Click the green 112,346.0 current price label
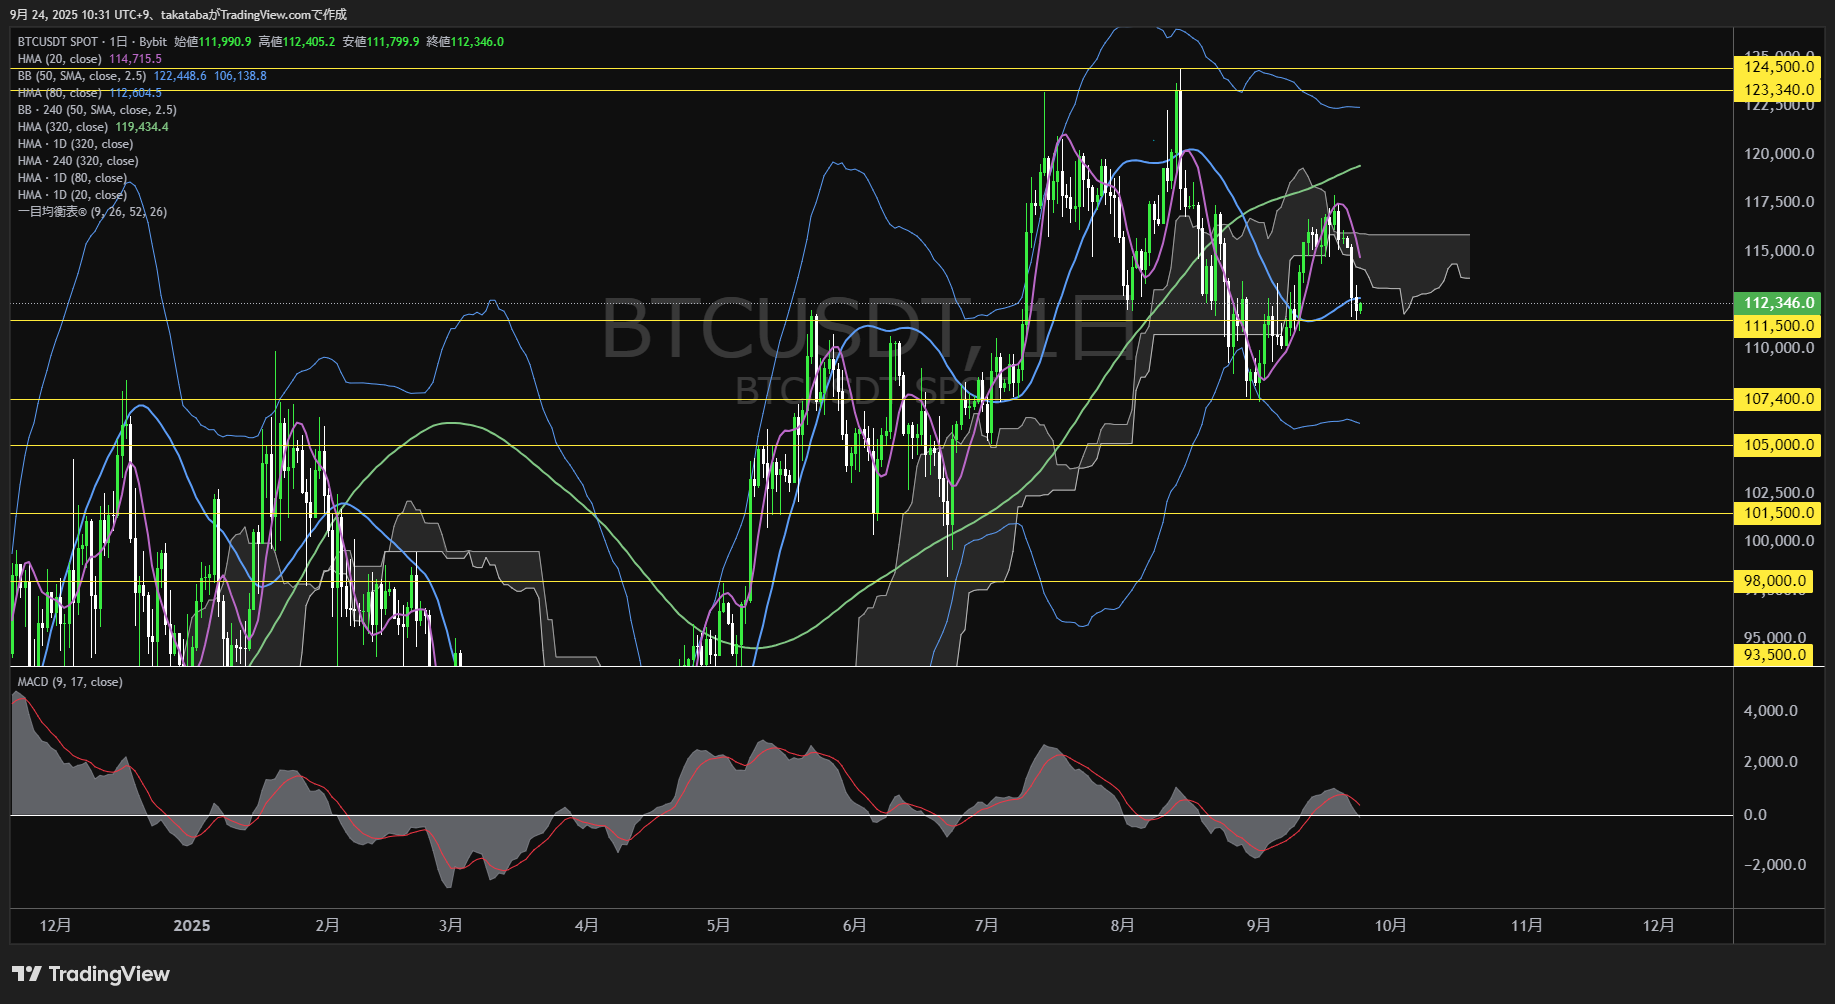The image size is (1835, 1004). [x=1779, y=303]
